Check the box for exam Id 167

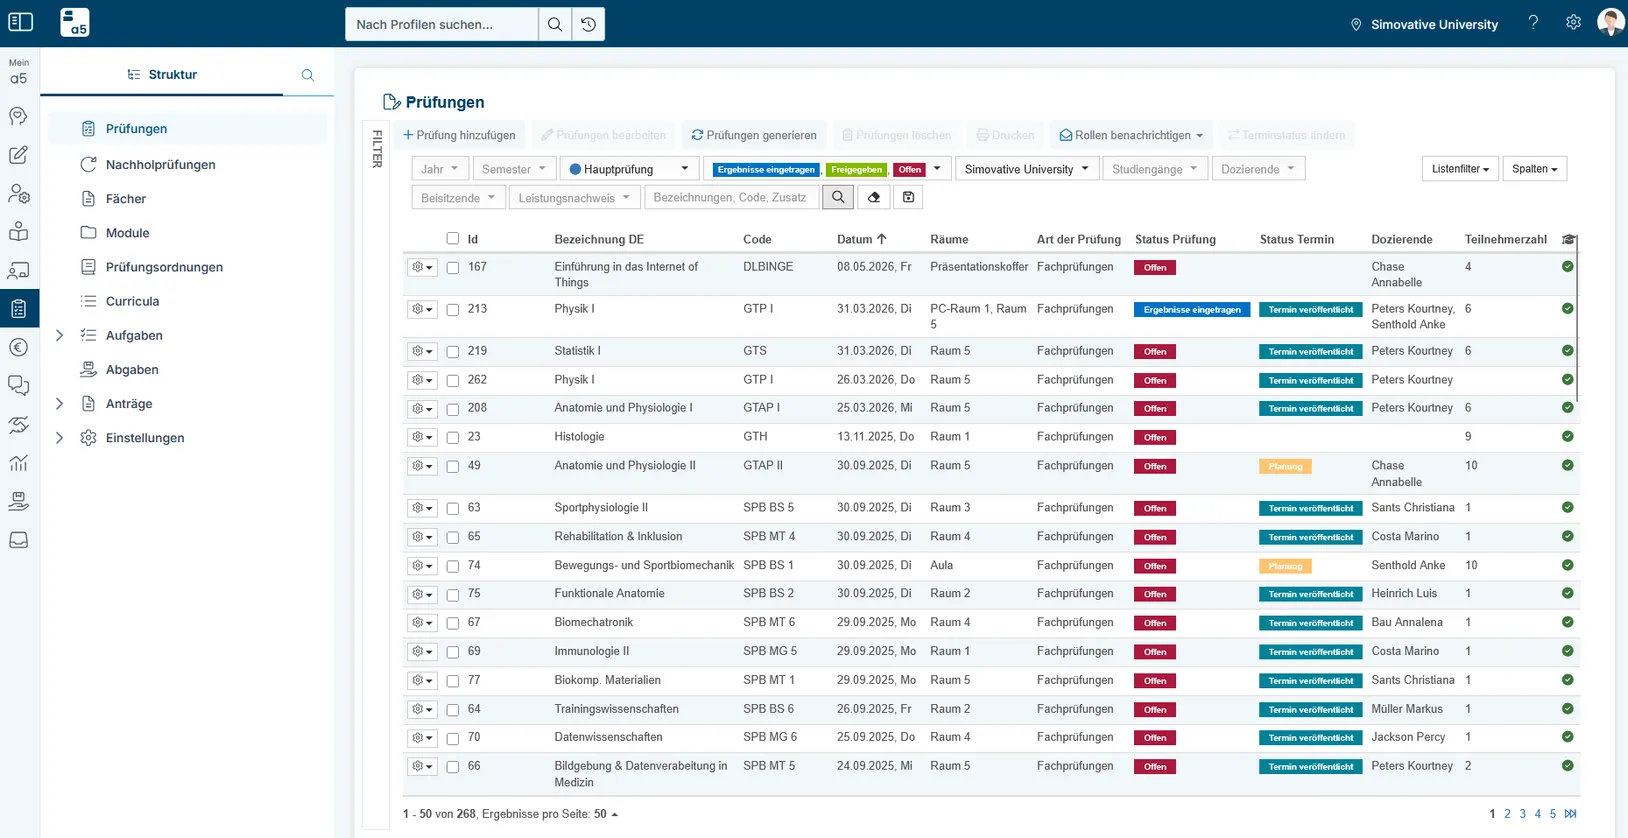point(453,268)
